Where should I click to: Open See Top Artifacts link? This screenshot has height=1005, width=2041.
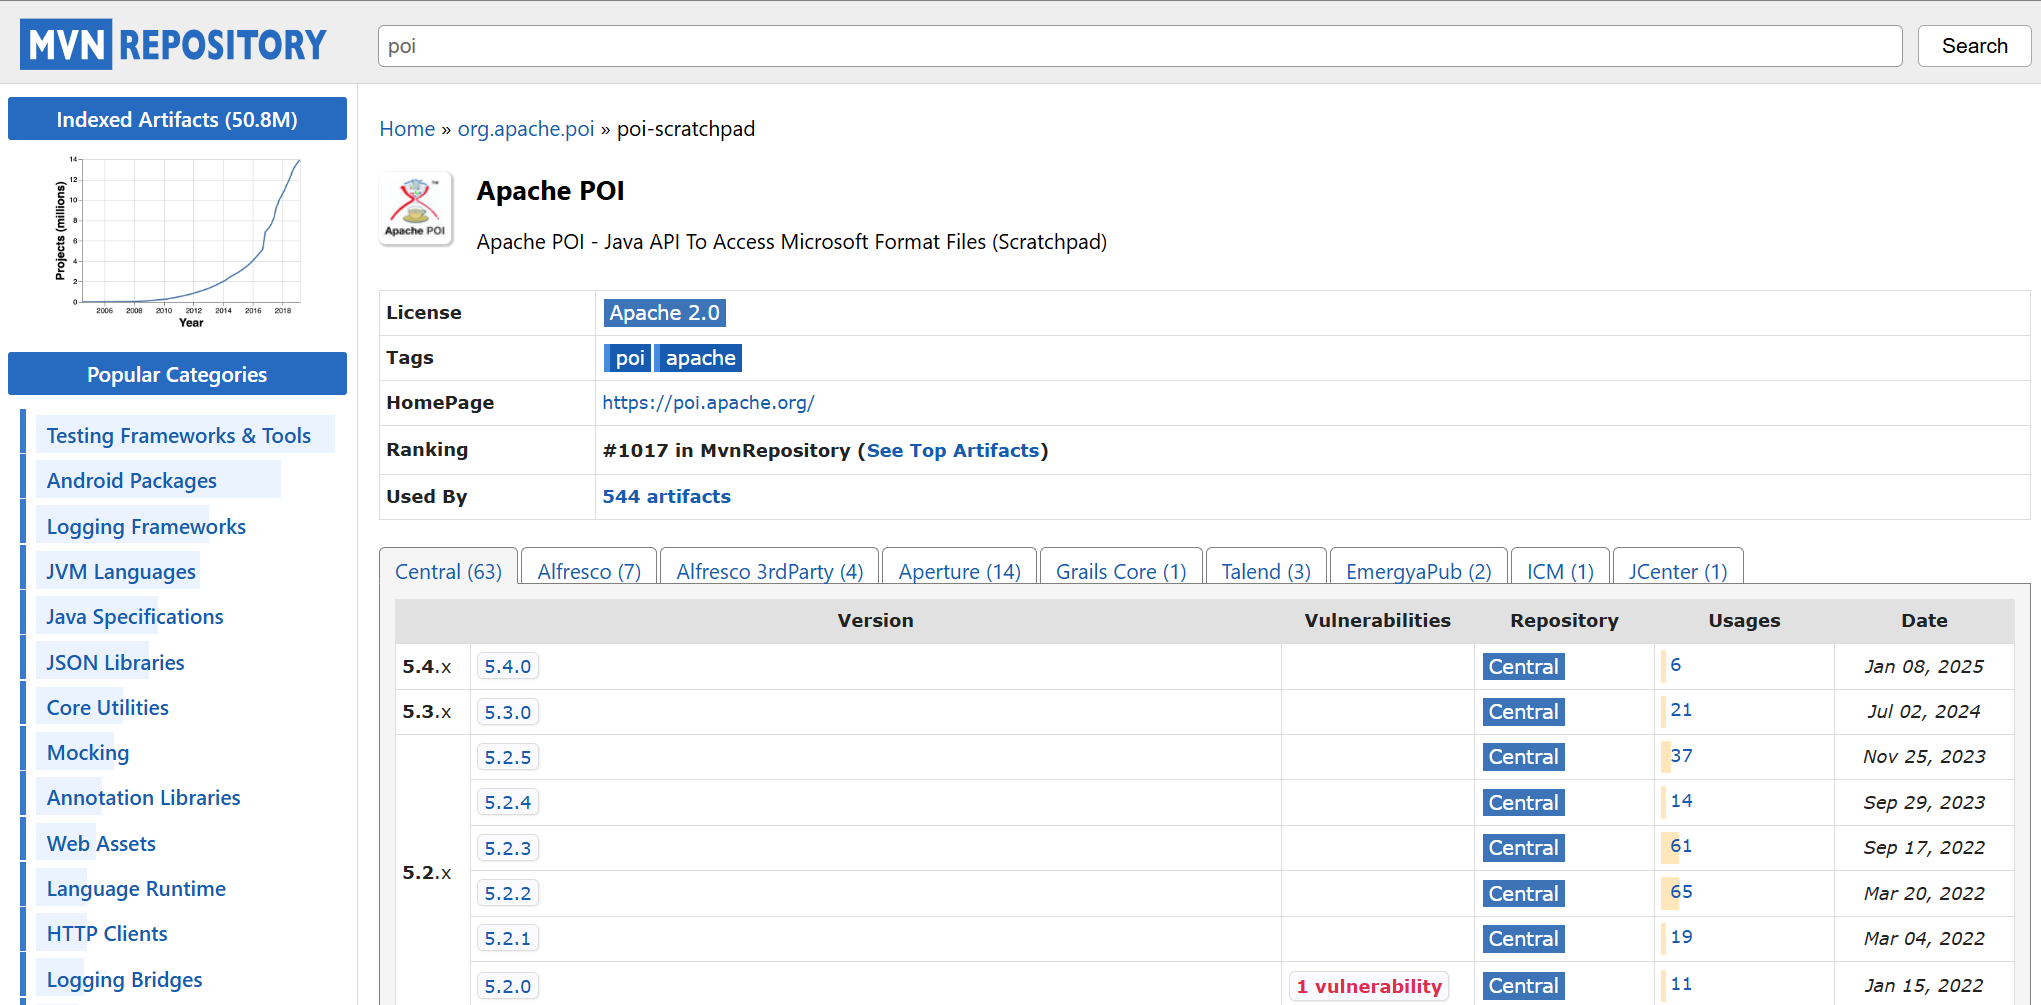click(953, 451)
